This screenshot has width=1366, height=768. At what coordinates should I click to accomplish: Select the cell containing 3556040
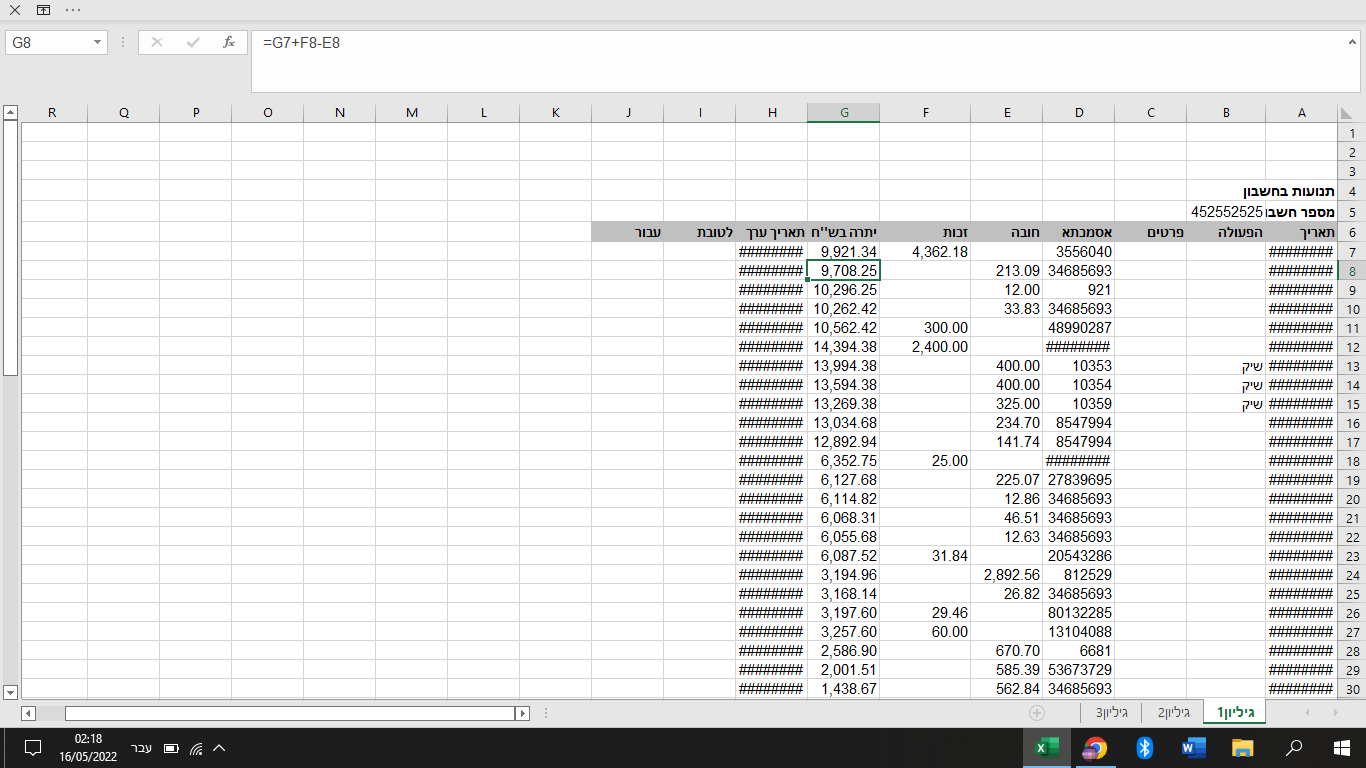pyautogui.click(x=1079, y=252)
